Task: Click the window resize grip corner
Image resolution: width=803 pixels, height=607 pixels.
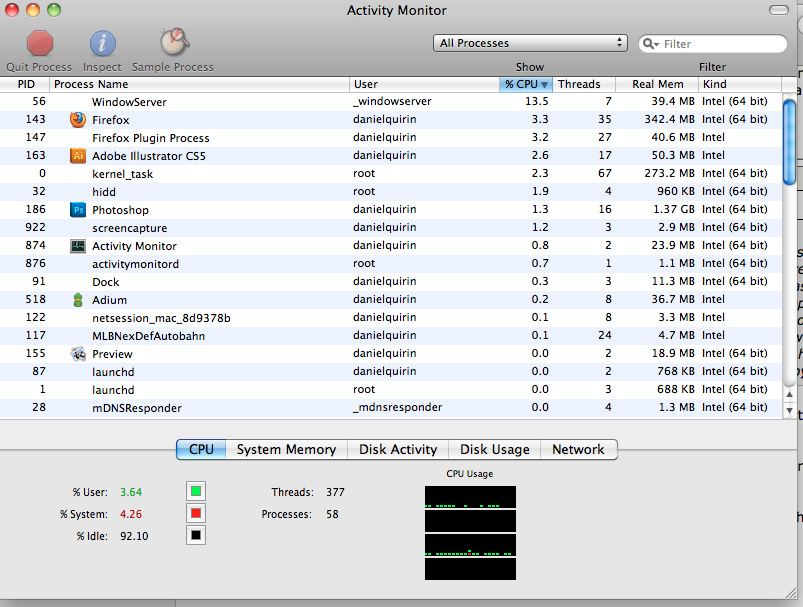Action: coord(791,592)
